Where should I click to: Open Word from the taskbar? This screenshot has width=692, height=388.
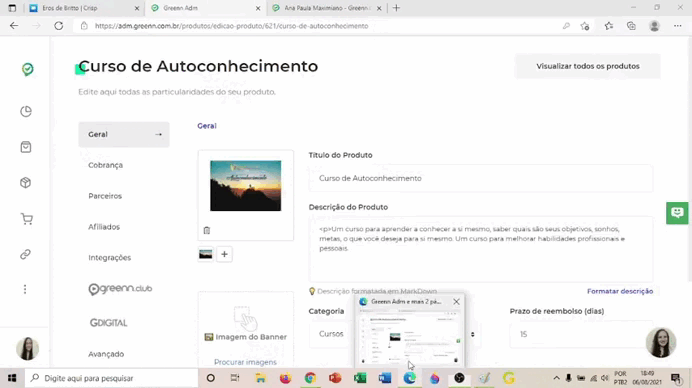point(385,378)
